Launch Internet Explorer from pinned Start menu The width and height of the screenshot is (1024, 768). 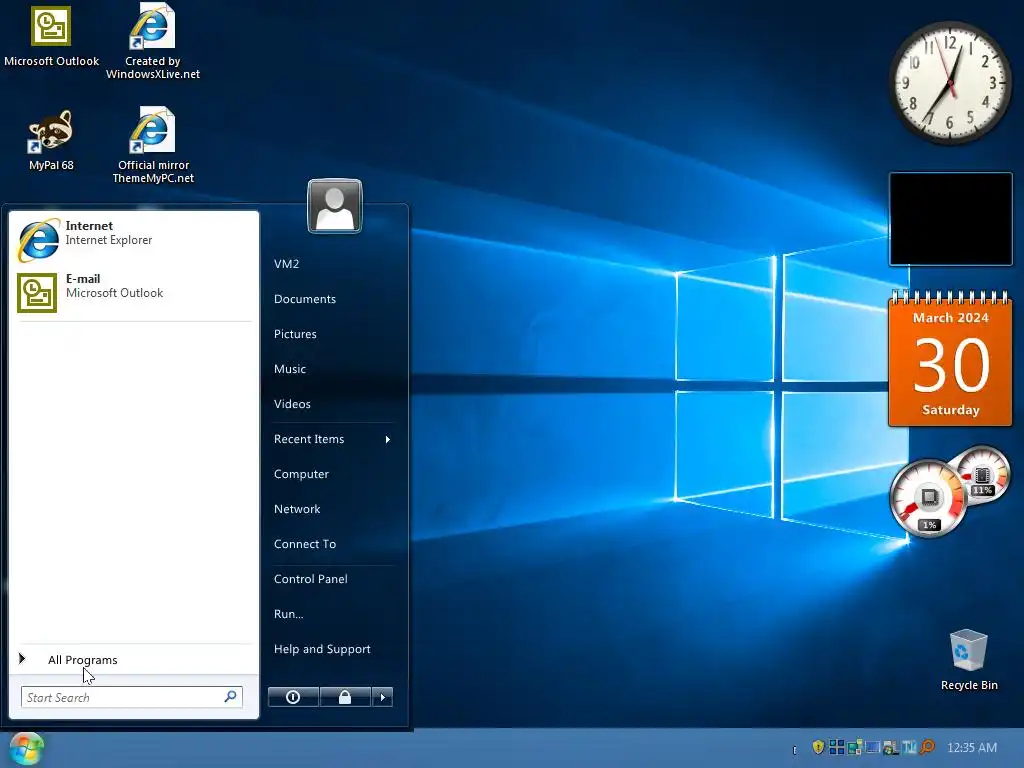point(134,240)
